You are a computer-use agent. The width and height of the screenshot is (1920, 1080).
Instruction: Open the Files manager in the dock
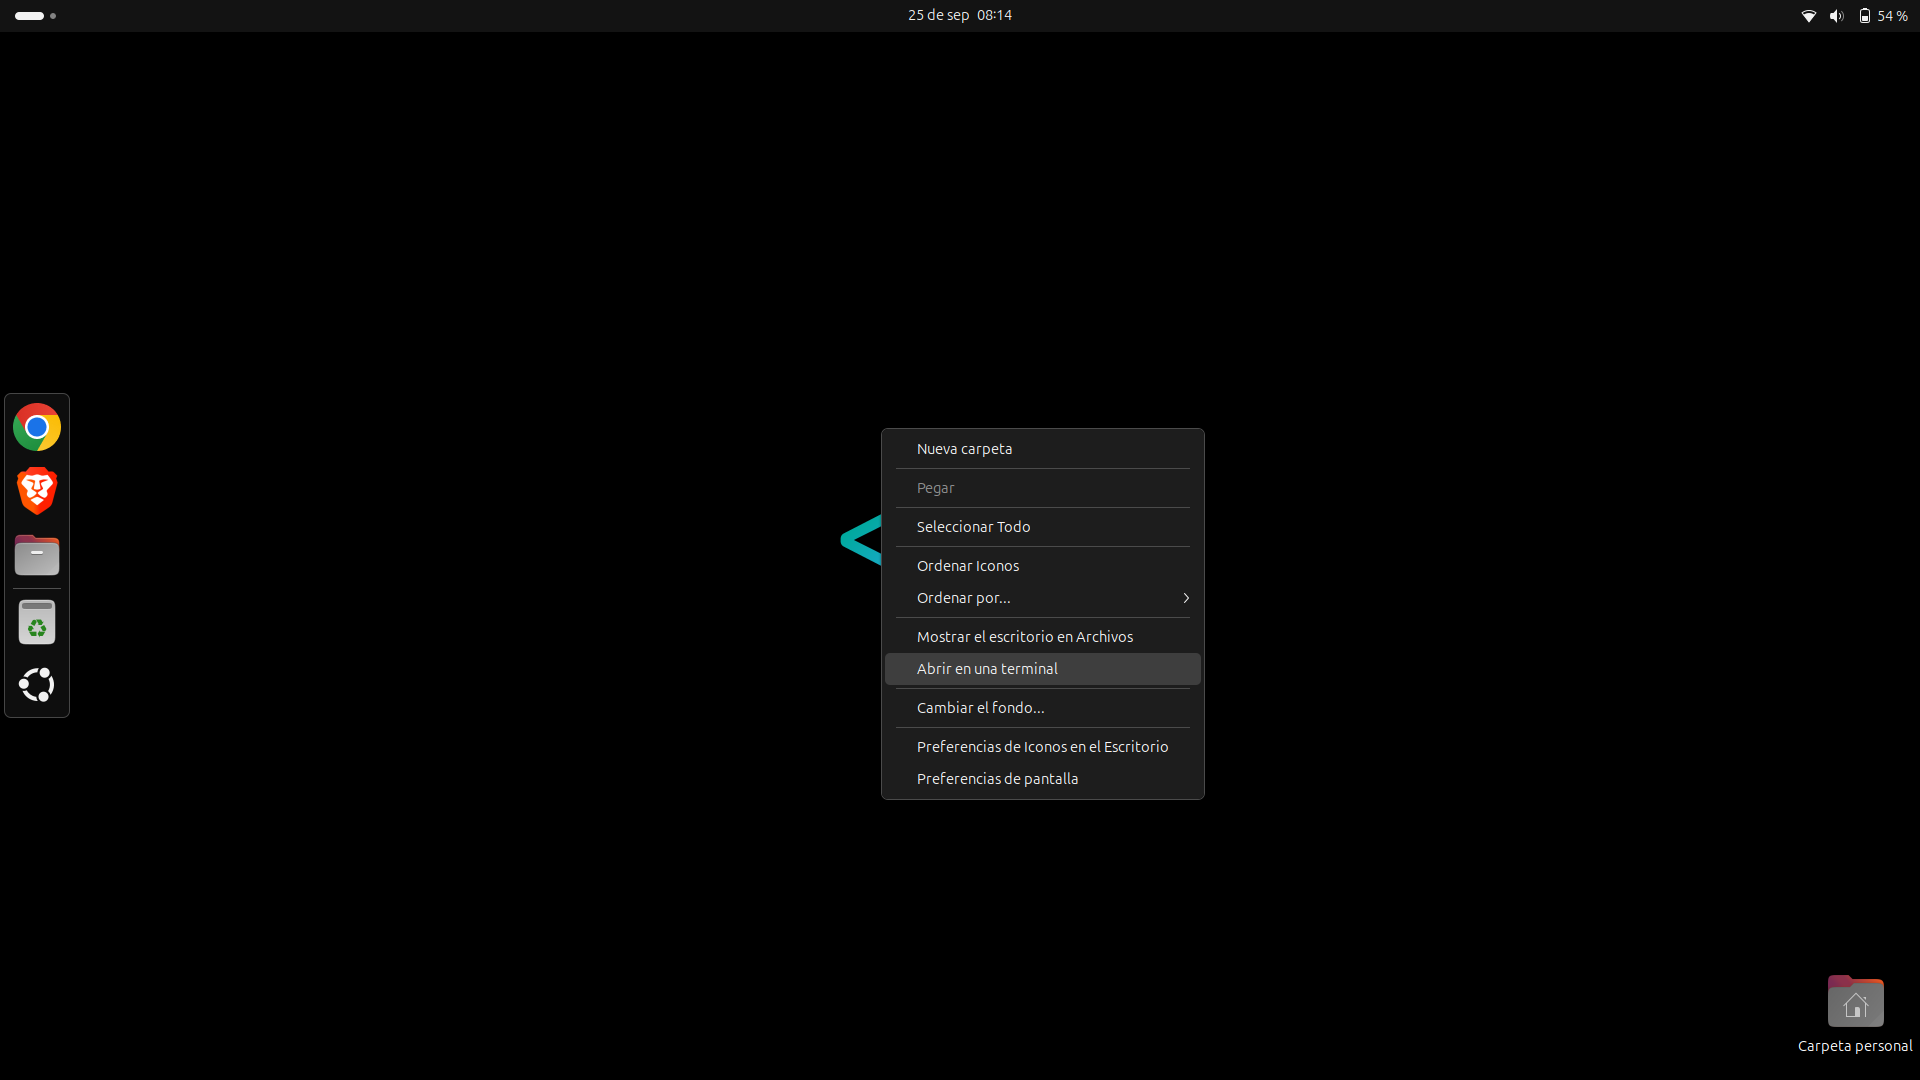(37, 555)
